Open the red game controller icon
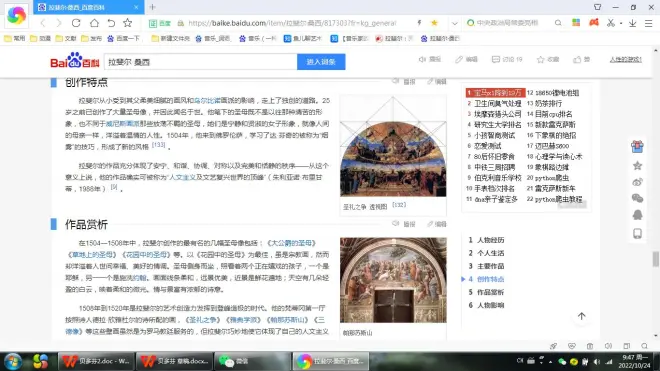Viewport: 660px width, 371px height. [x=594, y=23]
